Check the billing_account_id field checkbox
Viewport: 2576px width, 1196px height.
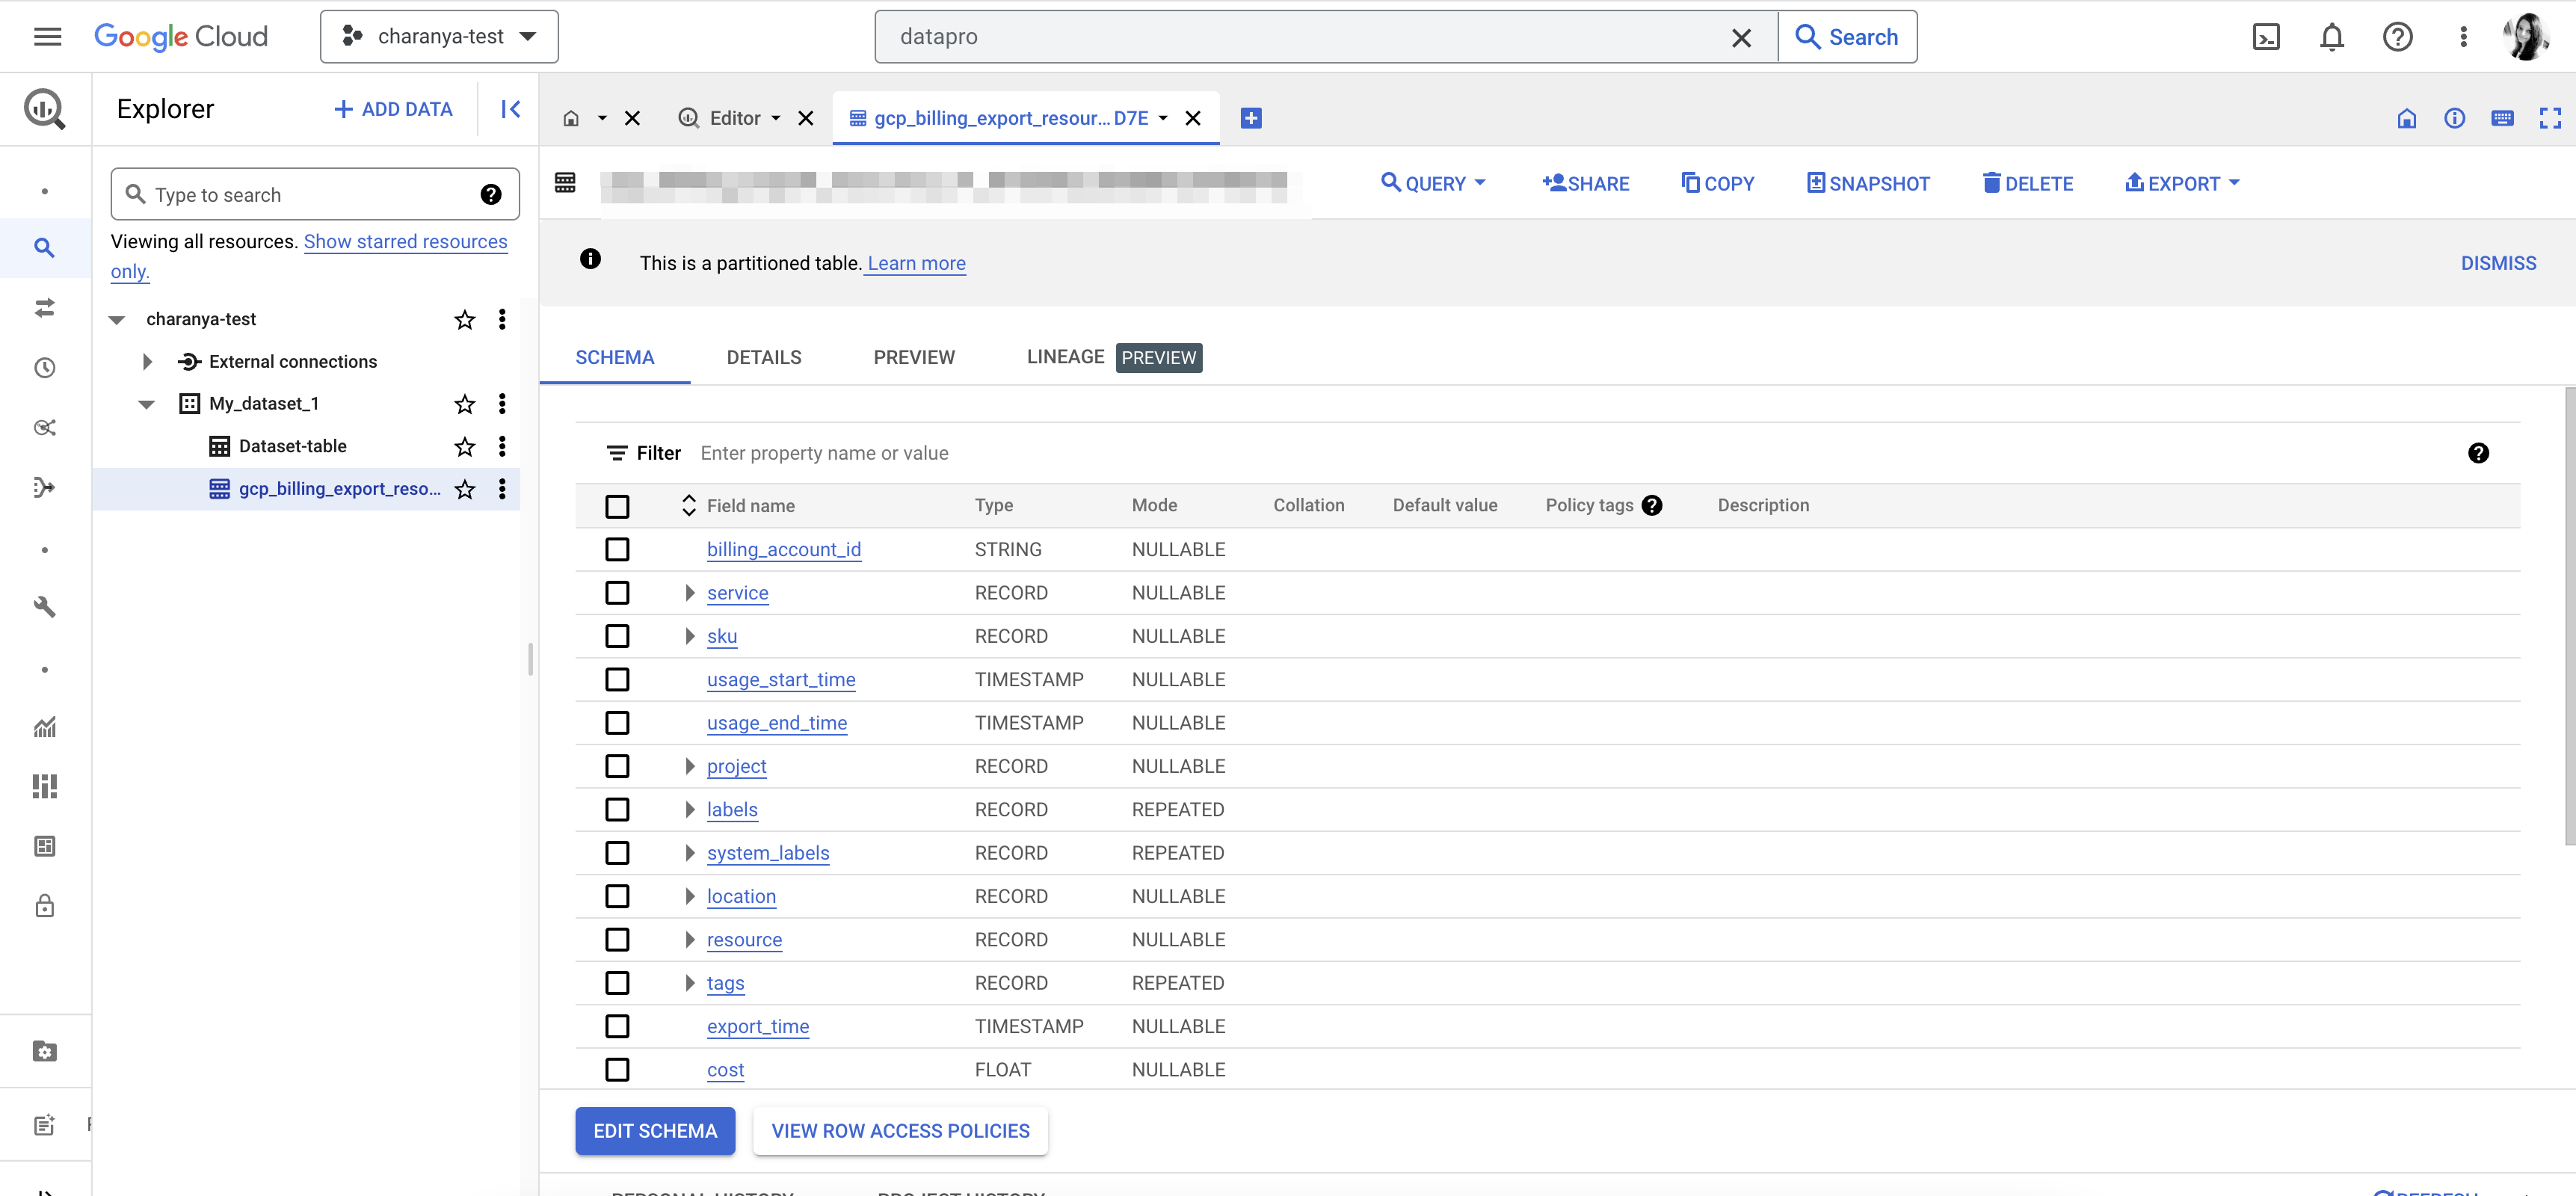(x=617, y=550)
